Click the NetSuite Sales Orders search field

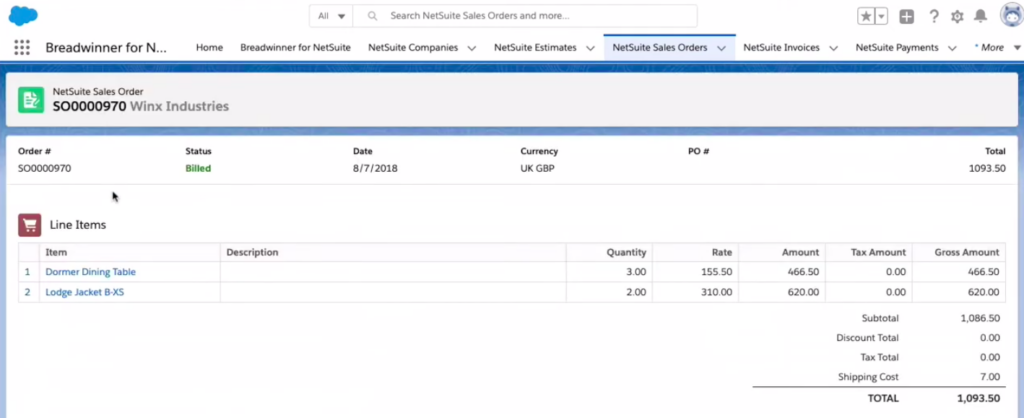tap(525, 16)
